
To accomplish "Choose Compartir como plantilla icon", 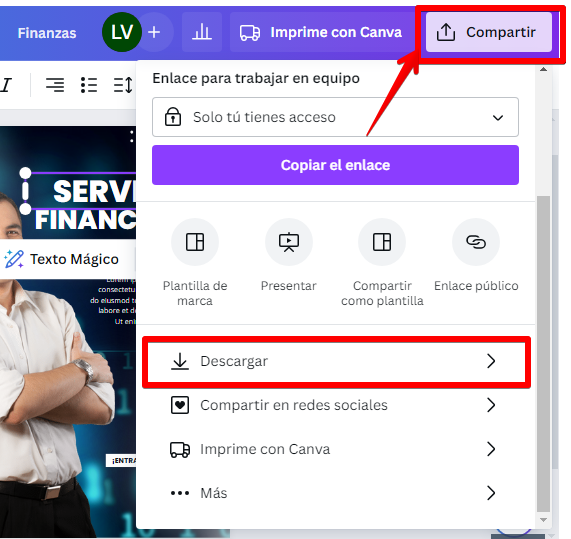I will coord(382,242).
